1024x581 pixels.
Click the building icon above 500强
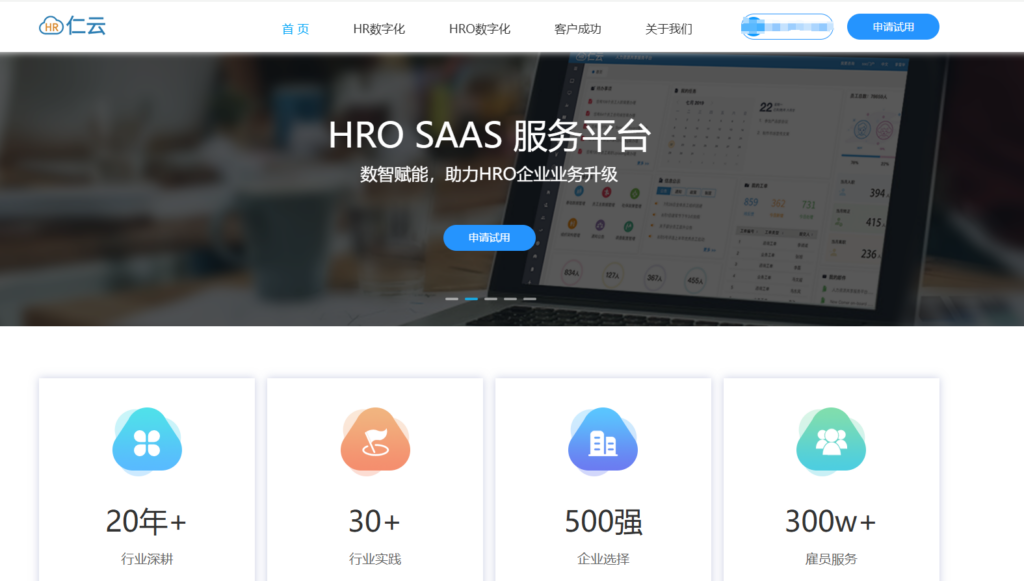(602, 441)
